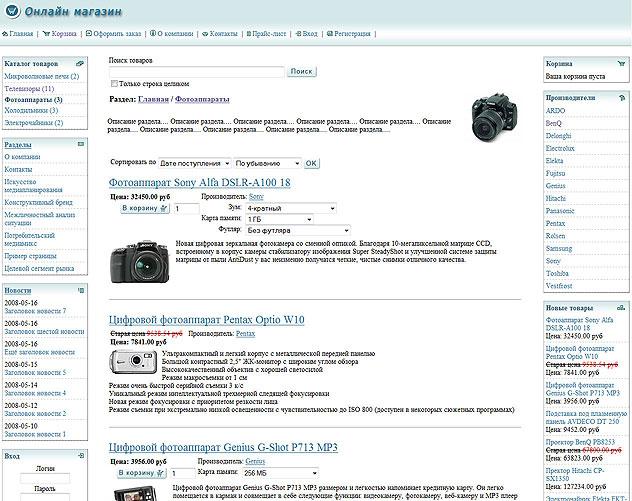This screenshot has height=501, width=632.
Task: Open Sony Карта памяти '1 ГБ' dropdown
Action: click(279, 219)
